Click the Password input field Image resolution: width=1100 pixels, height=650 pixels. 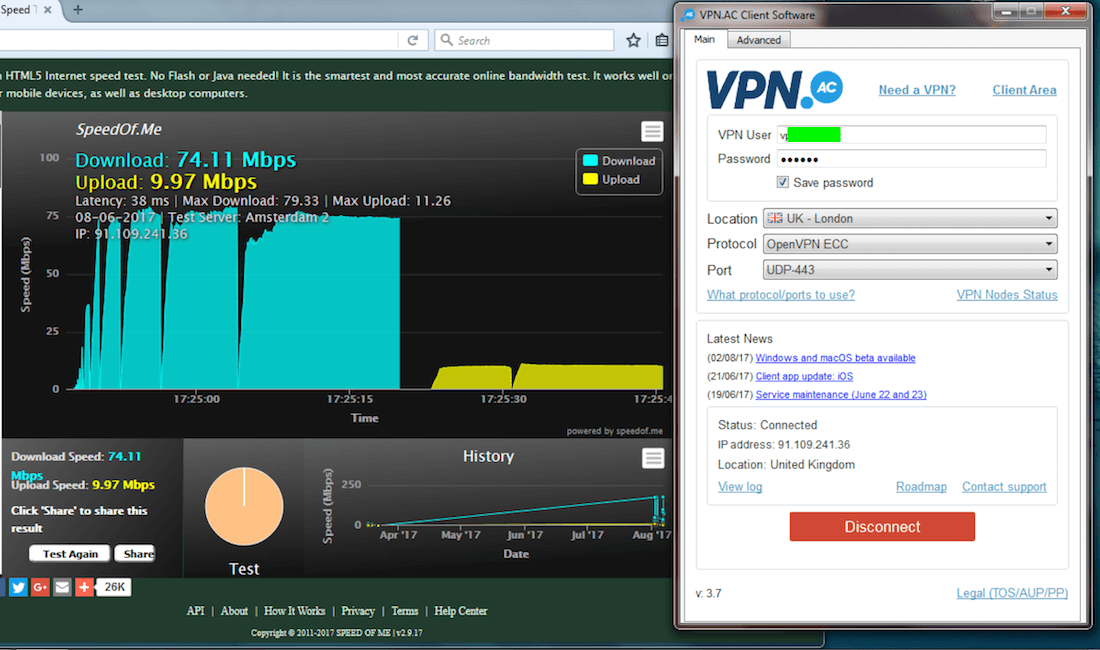tap(911, 158)
